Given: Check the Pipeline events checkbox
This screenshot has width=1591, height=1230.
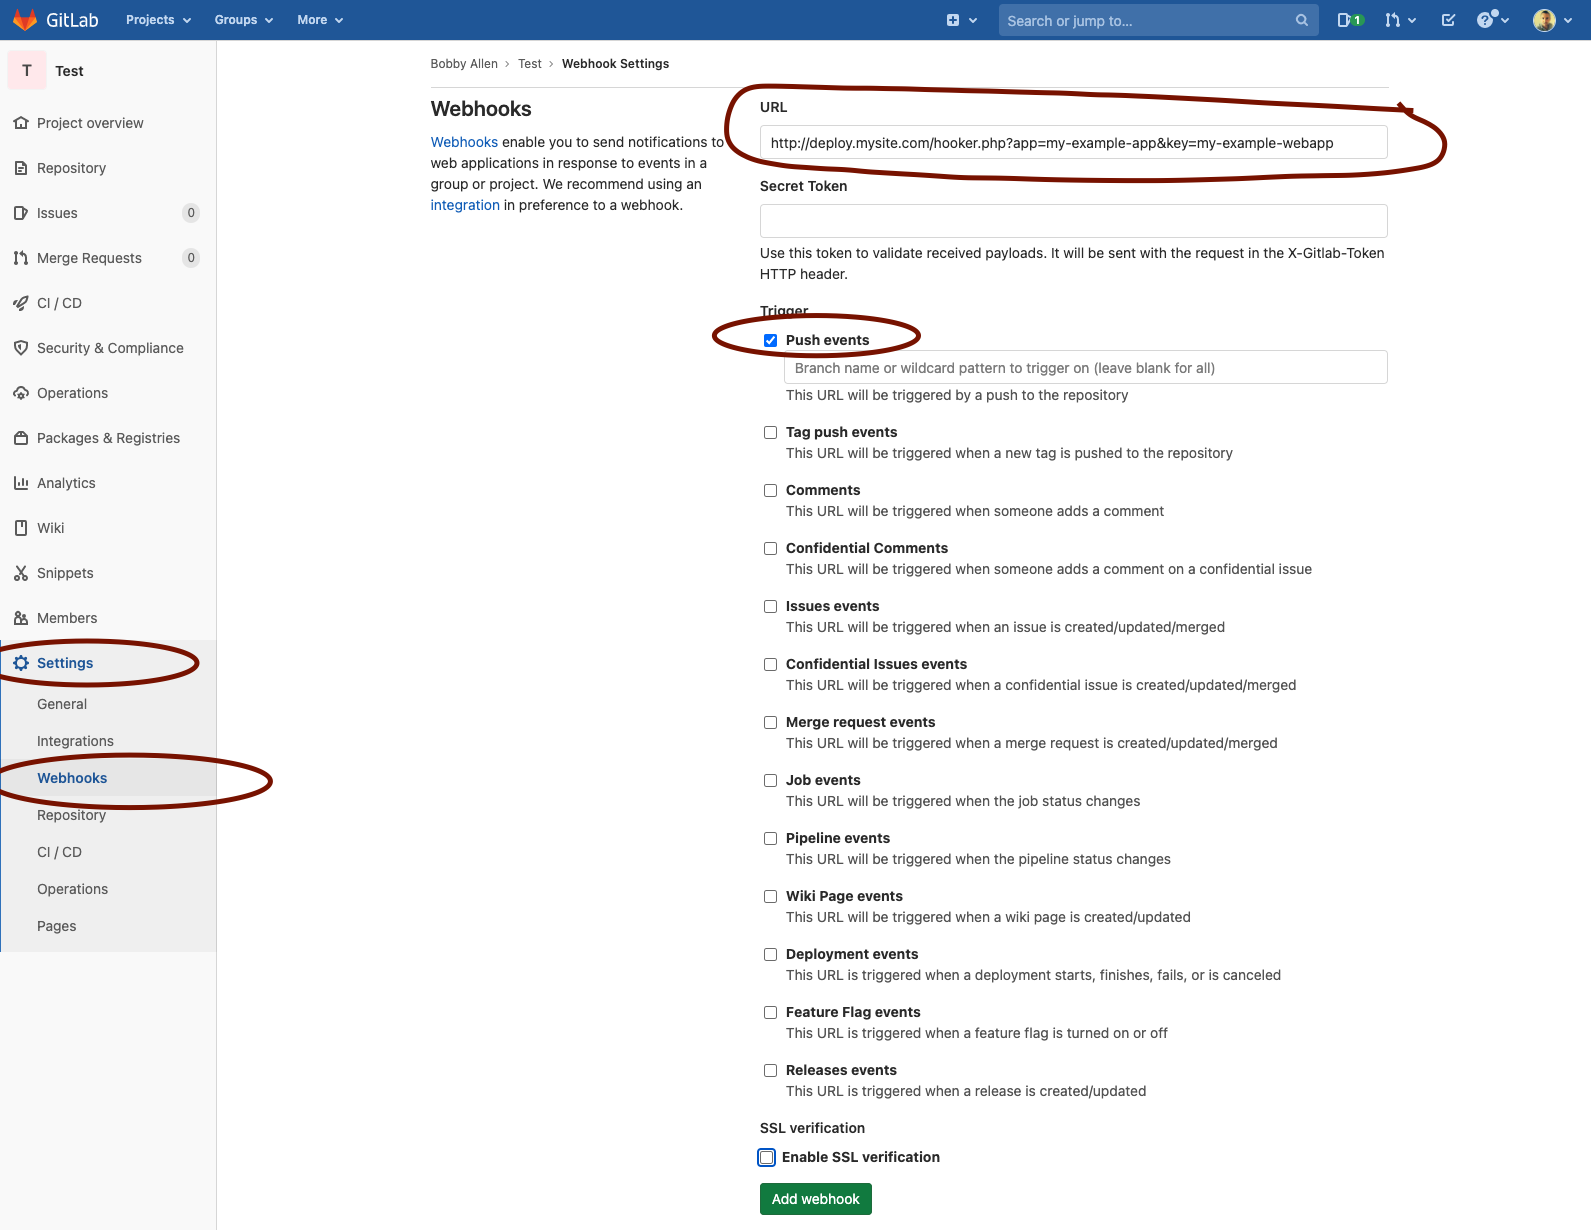Looking at the screenshot, I should tap(770, 838).
